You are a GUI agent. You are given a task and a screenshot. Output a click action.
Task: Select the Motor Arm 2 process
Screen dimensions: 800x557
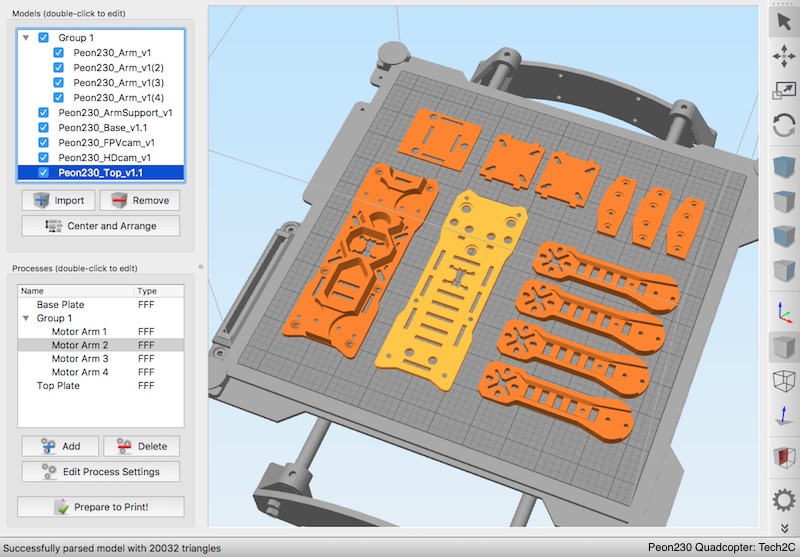pos(101,345)
